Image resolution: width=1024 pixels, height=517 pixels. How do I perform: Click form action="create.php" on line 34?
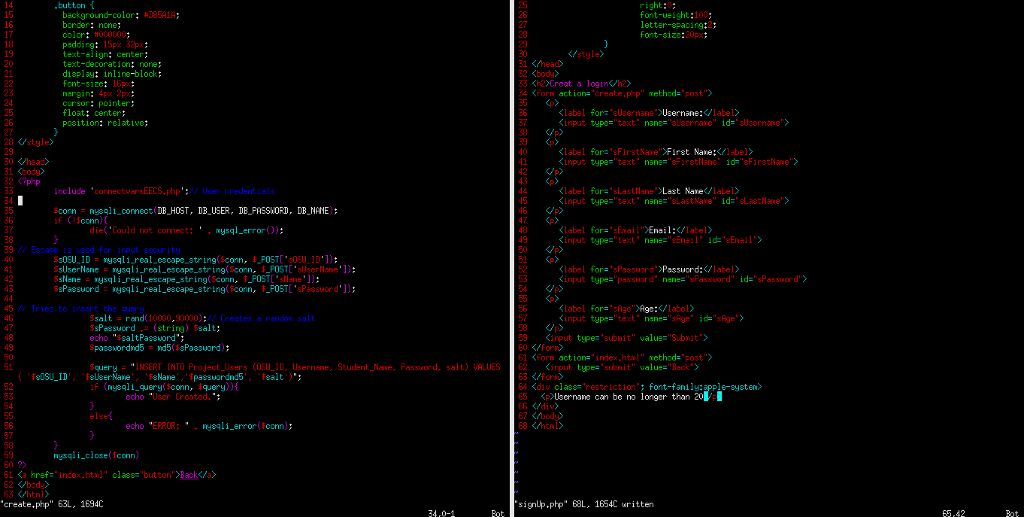pos(622,93)
